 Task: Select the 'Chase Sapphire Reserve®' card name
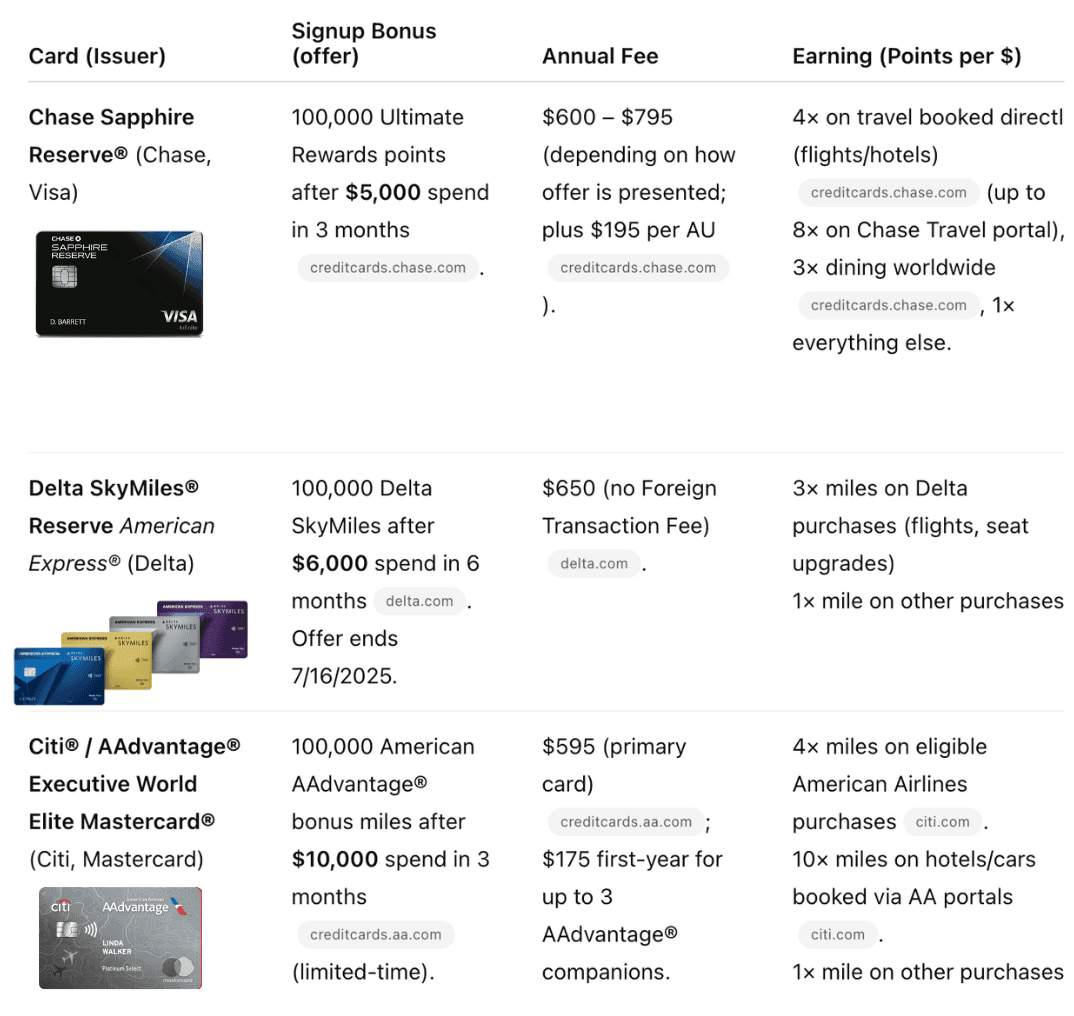pos(111,136)
